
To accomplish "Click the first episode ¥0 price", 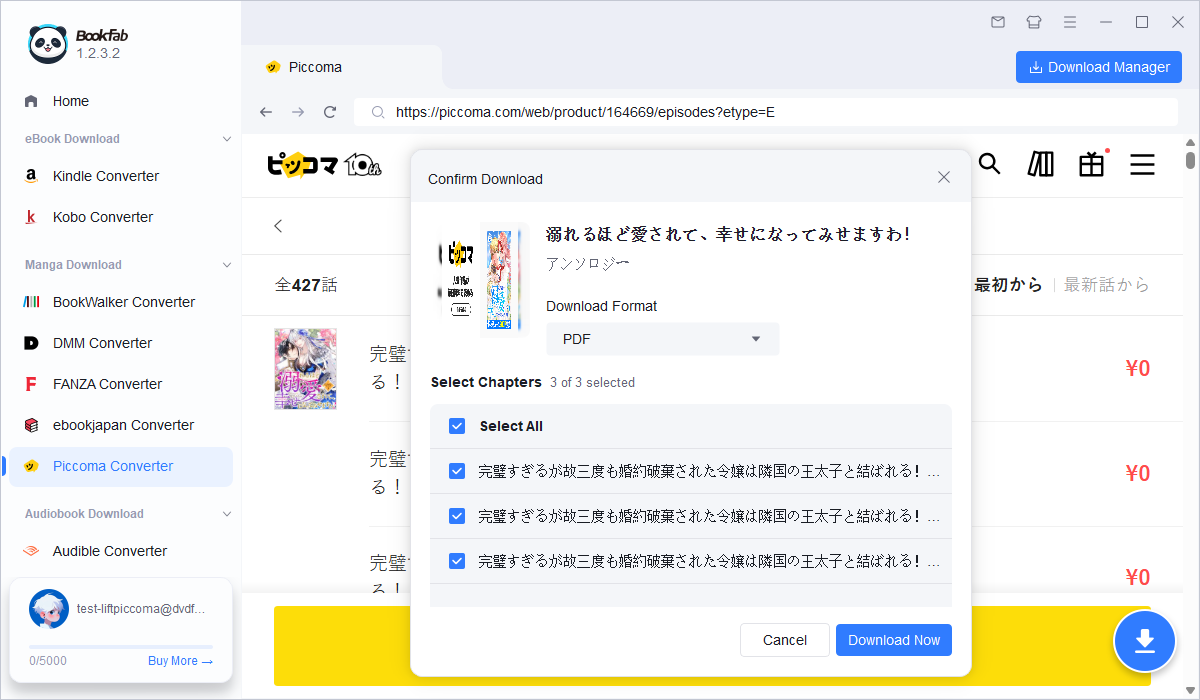I will (1137, 369).
